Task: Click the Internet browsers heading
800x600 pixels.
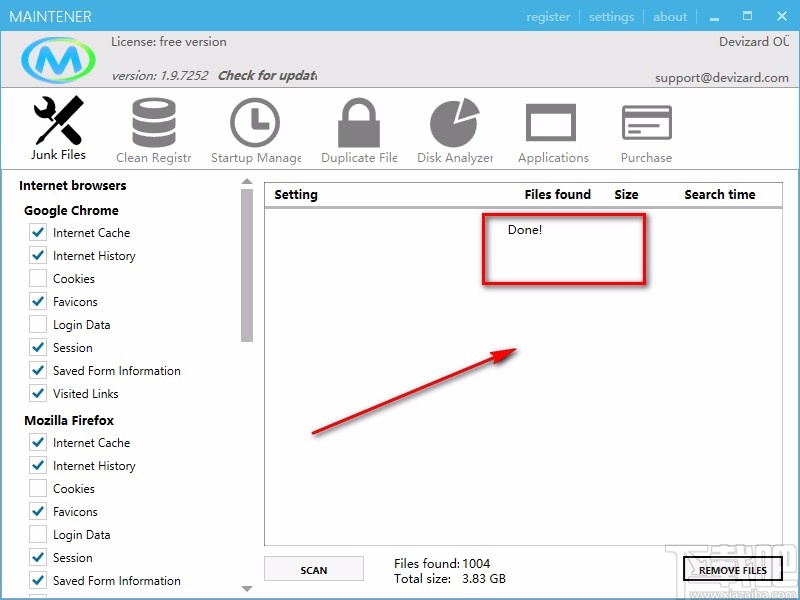Action: click(72, 185)
